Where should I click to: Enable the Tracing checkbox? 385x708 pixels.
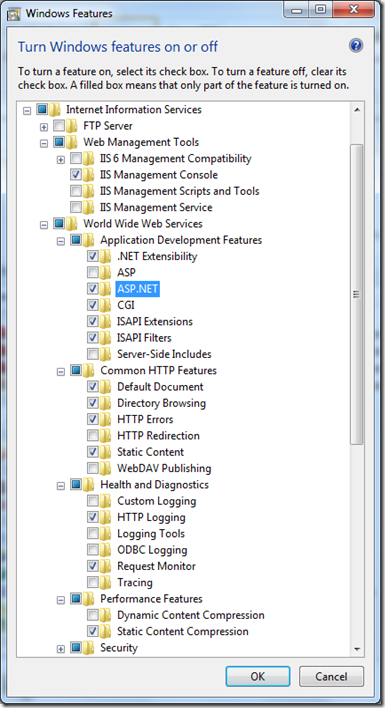coord(93,582)
